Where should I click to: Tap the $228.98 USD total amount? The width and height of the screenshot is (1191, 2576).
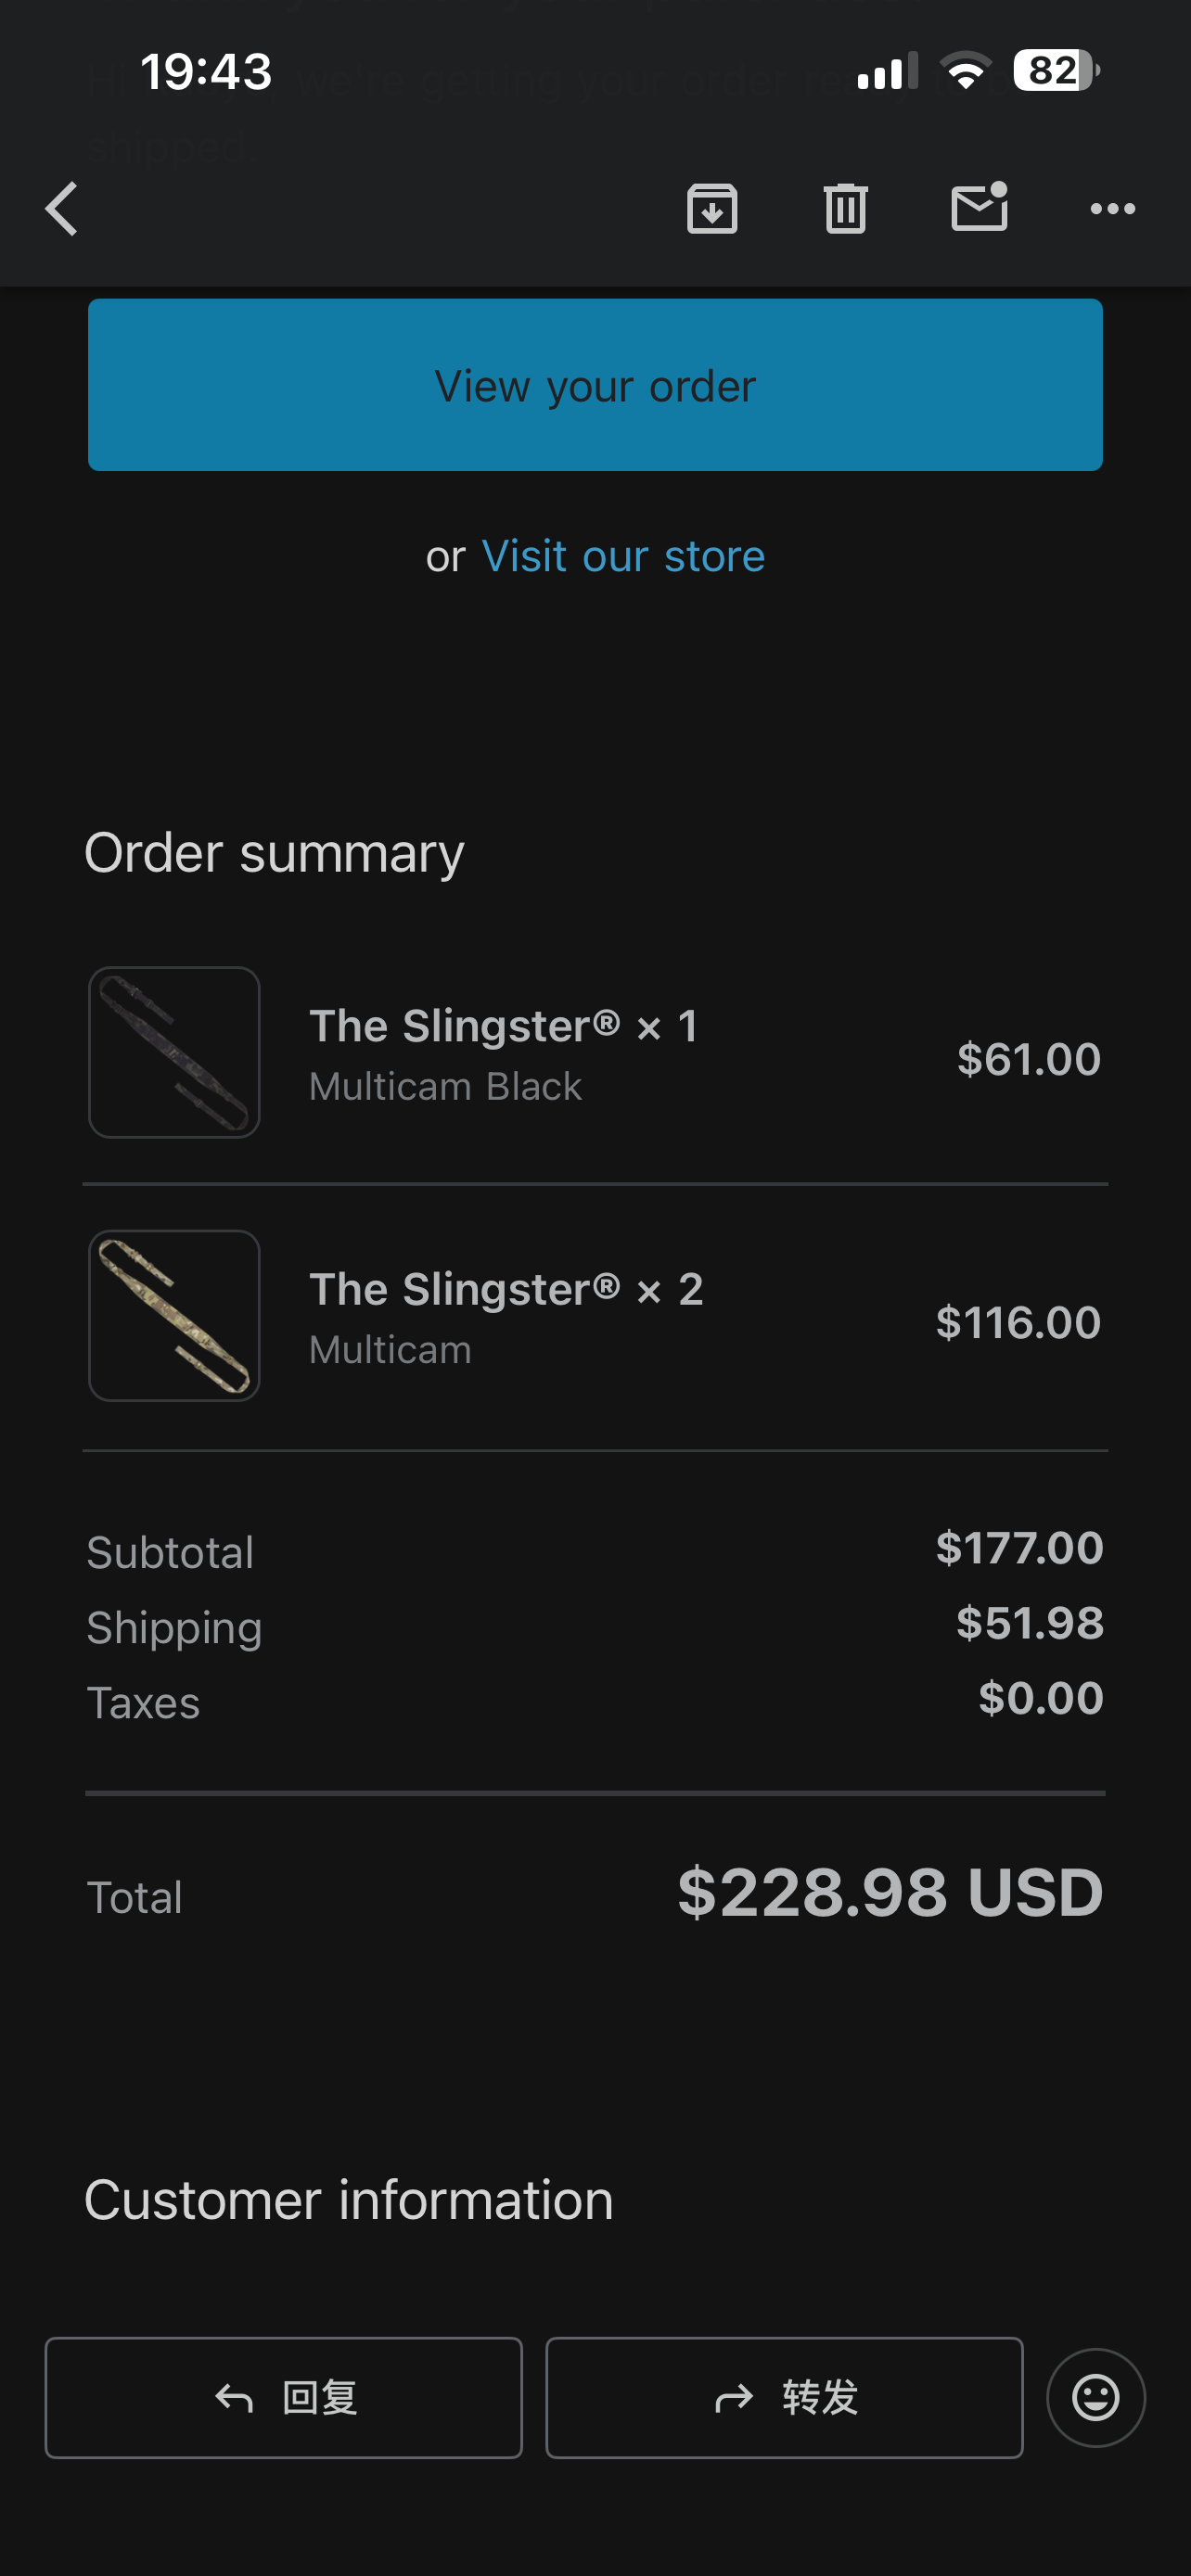890,1892
